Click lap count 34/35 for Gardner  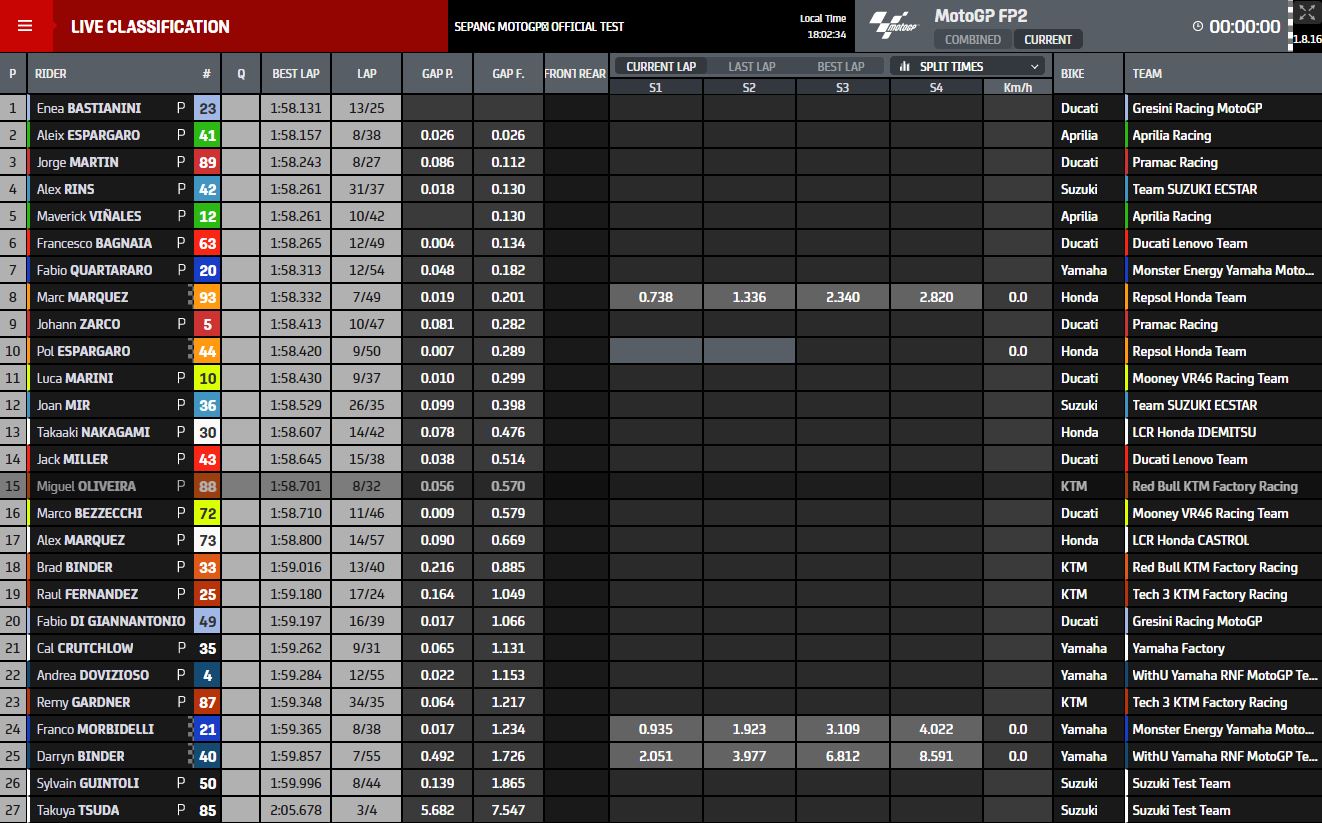pos(367,702)
